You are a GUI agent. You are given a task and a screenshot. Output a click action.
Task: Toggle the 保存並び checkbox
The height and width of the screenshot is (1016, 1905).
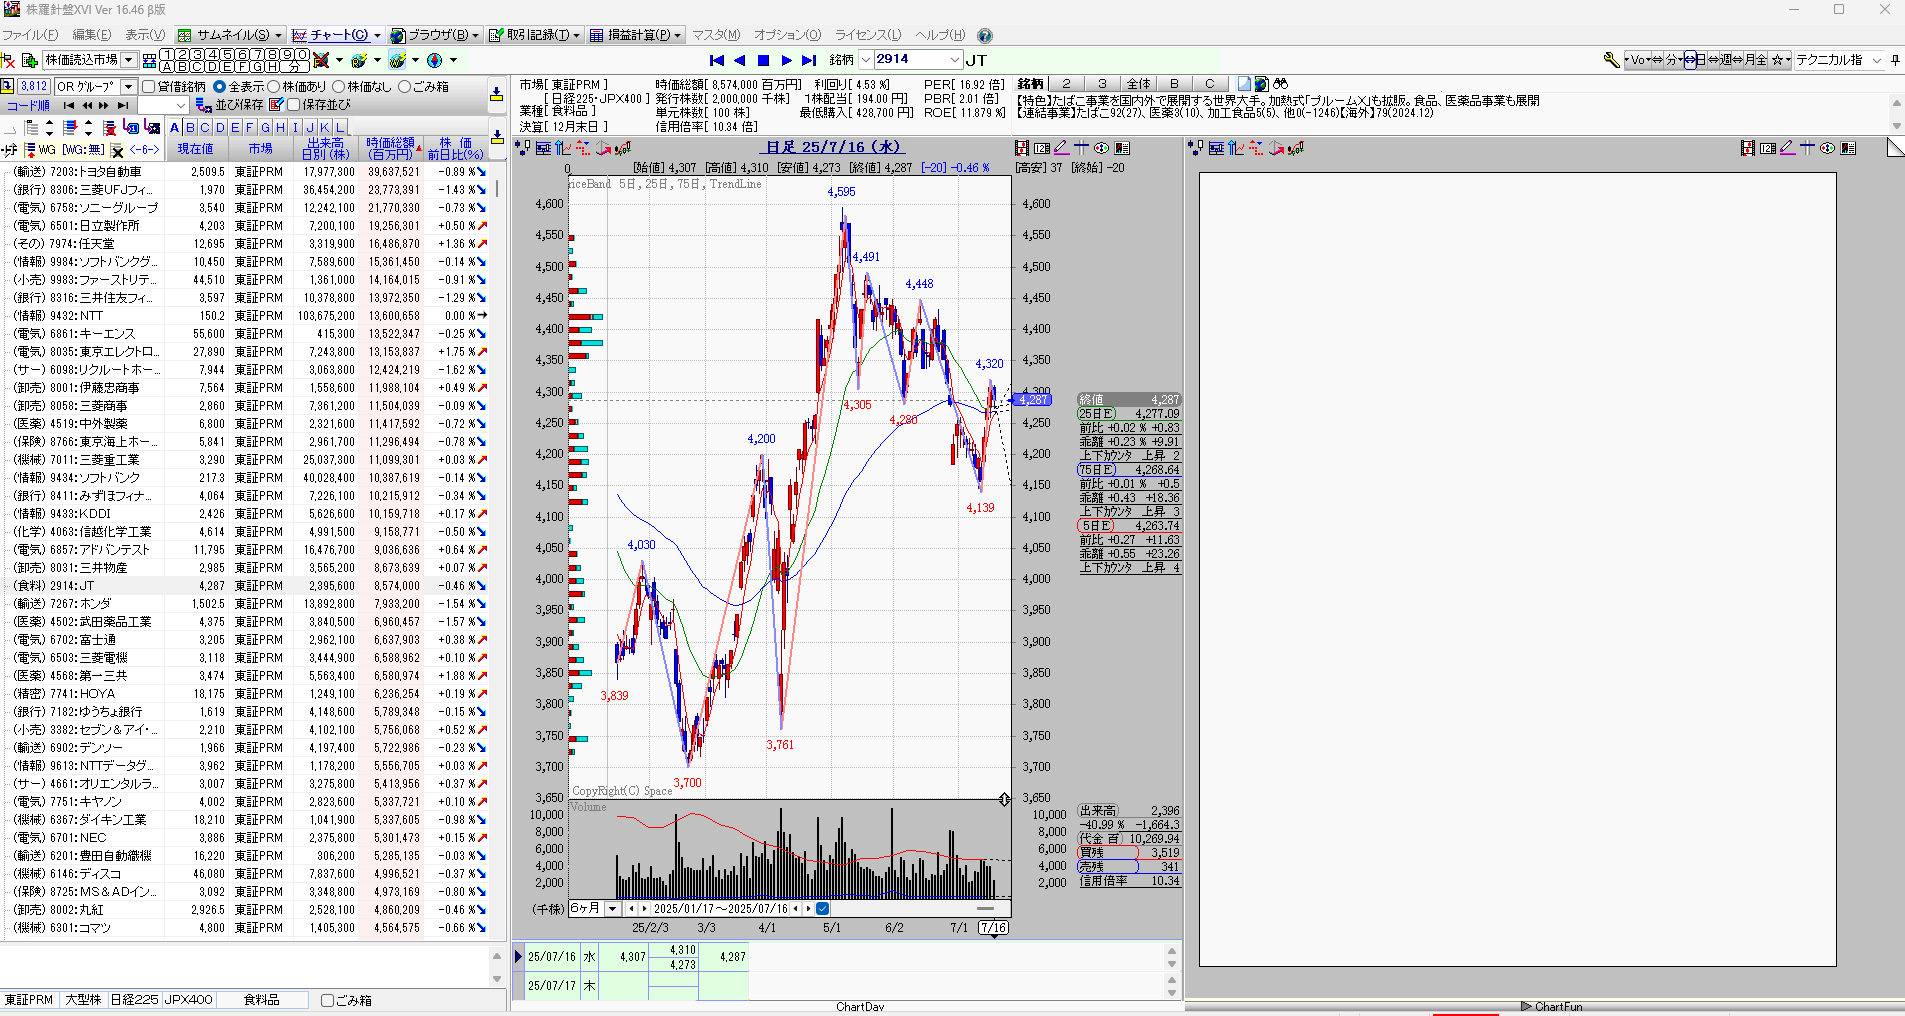click(x=294, y=105)
